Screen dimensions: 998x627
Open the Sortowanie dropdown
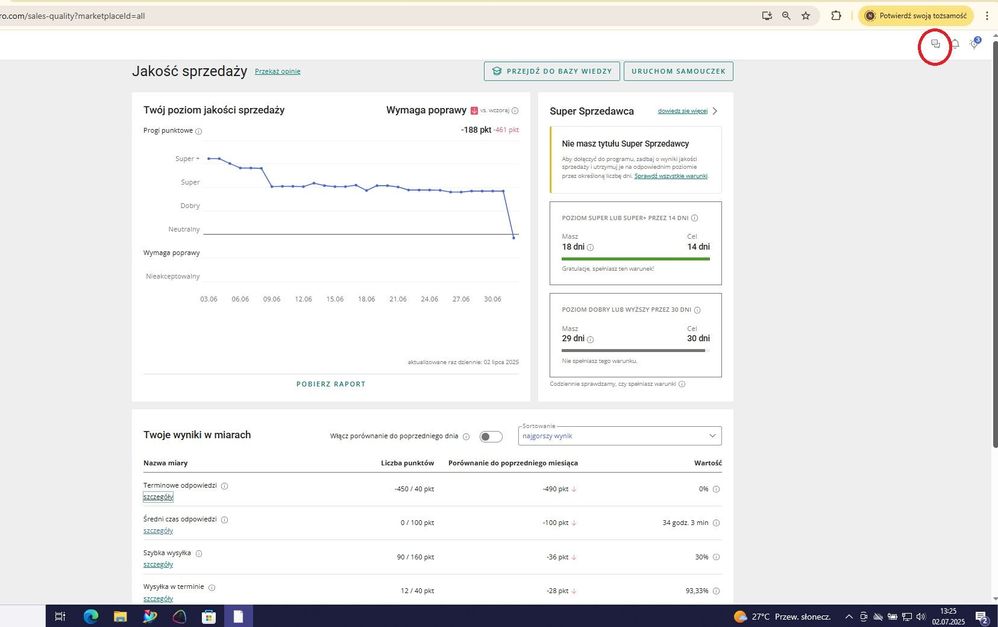pyautogui.click(x=620, y=436)
